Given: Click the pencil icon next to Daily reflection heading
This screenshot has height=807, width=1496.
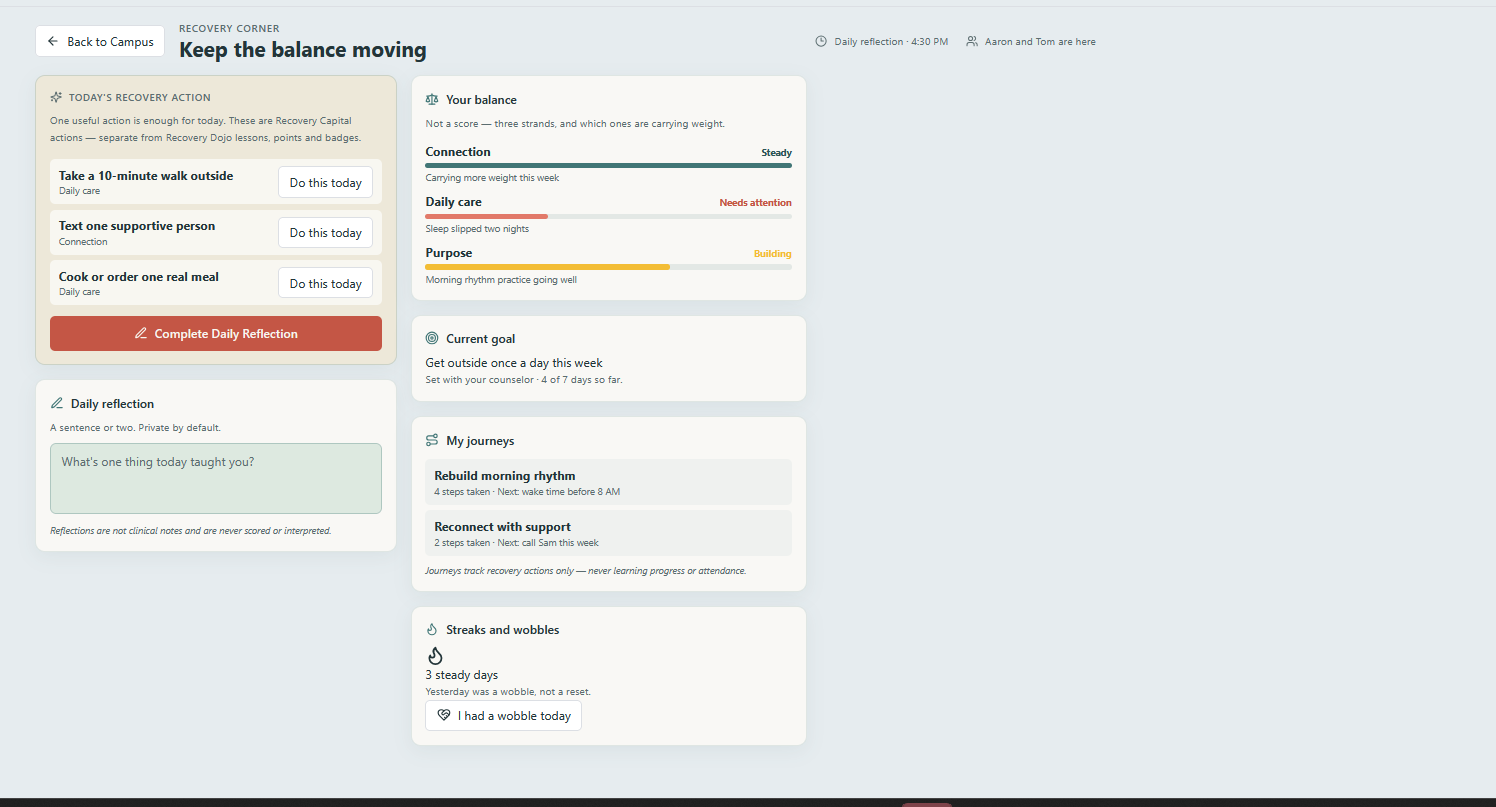Looking at the screenshot, I should (57, 404).
